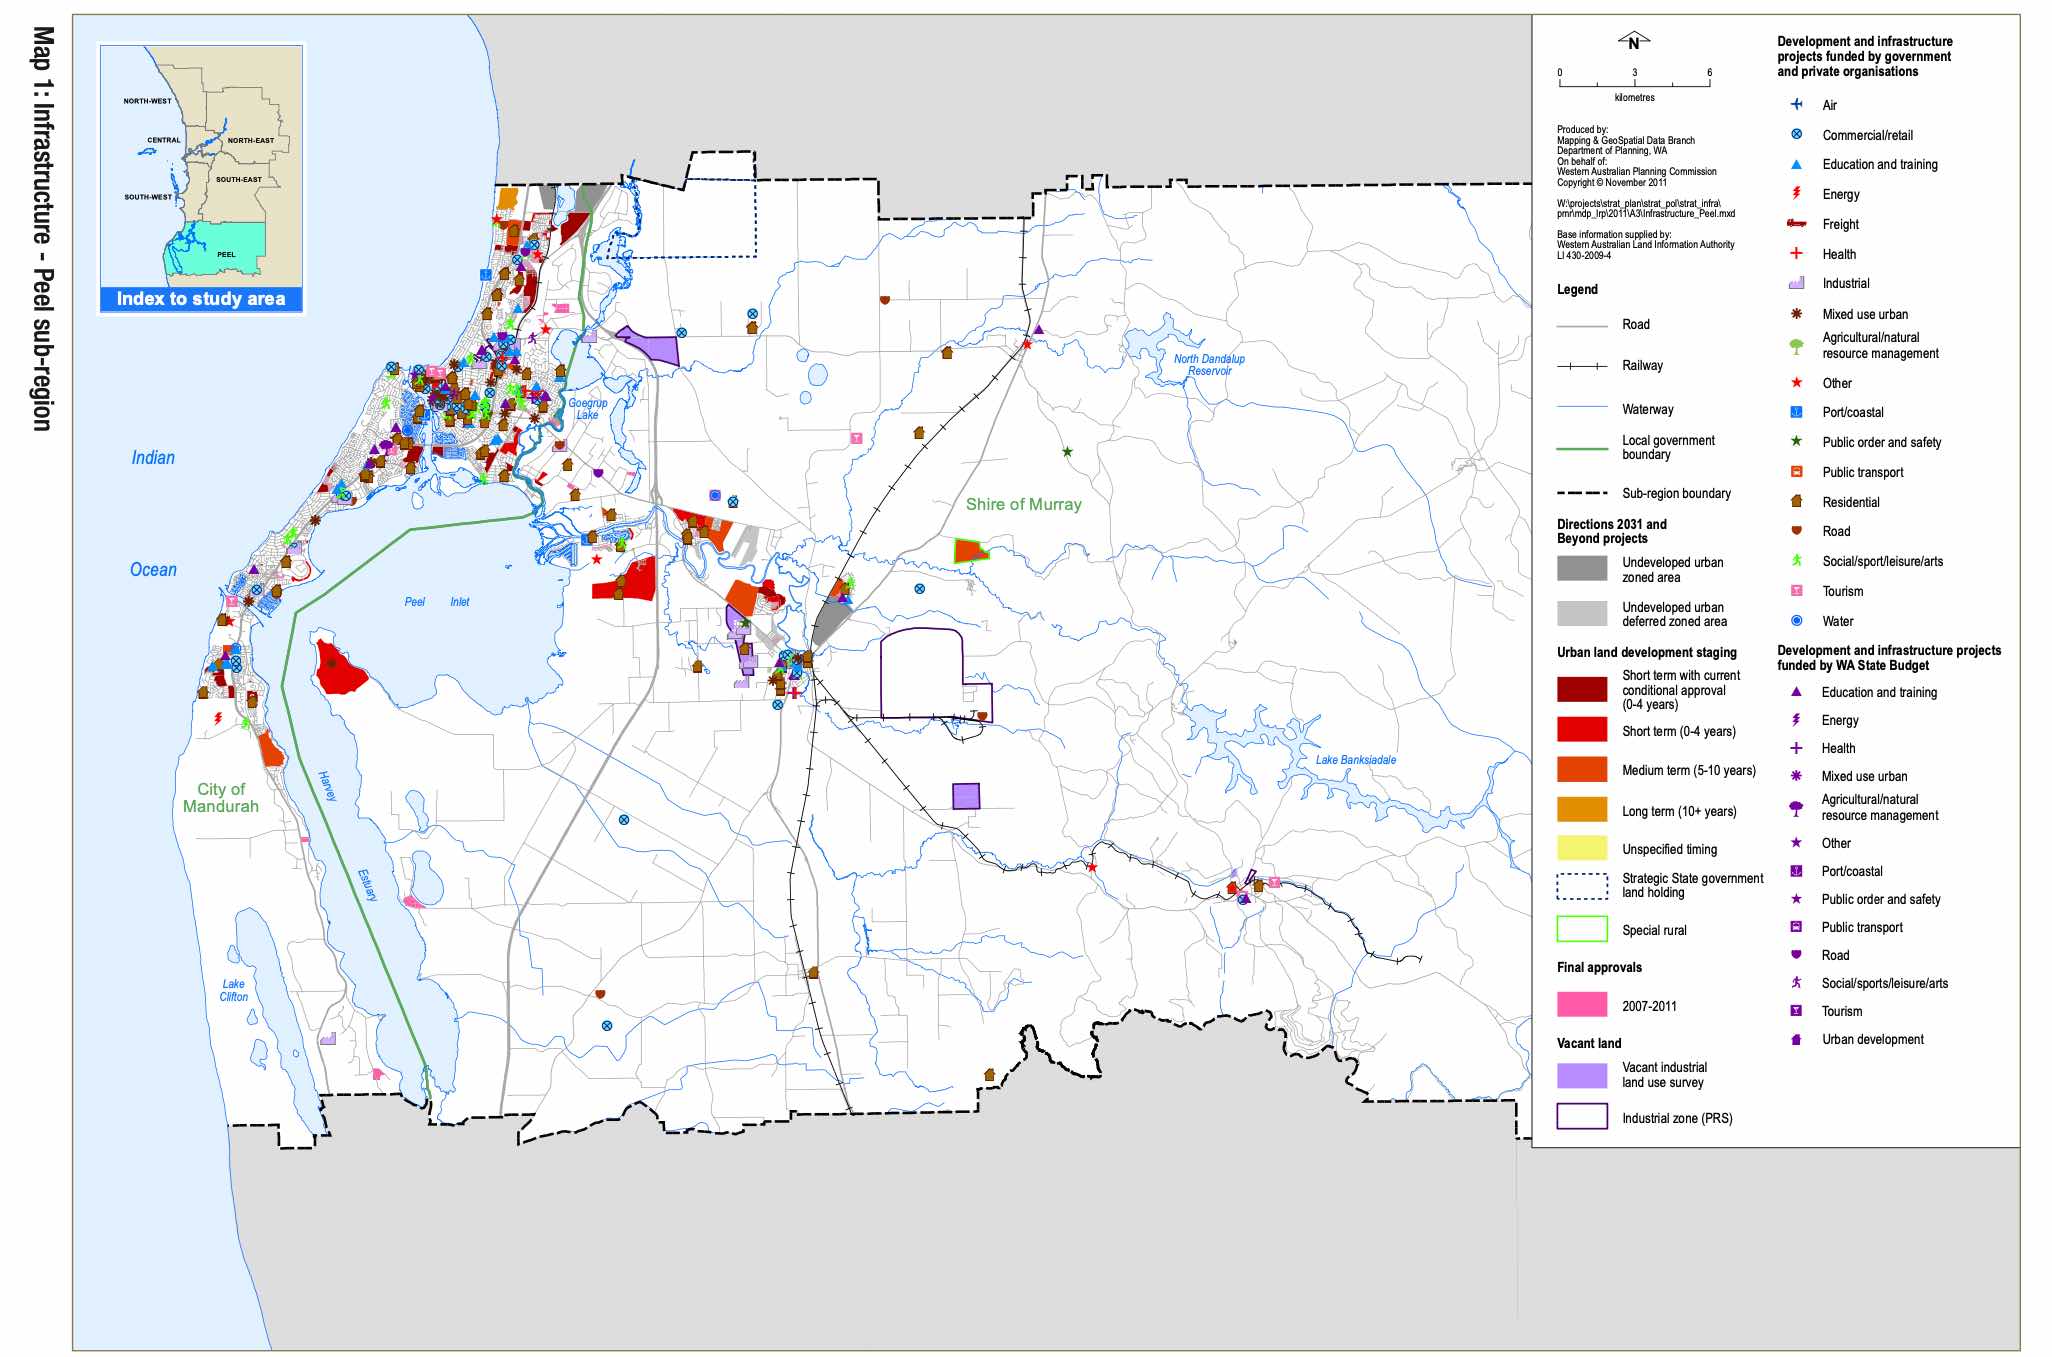This screenshot has width=2052, height=1357.
Task: Click the Lake Banksiadale label on map
Action: 1355,760
